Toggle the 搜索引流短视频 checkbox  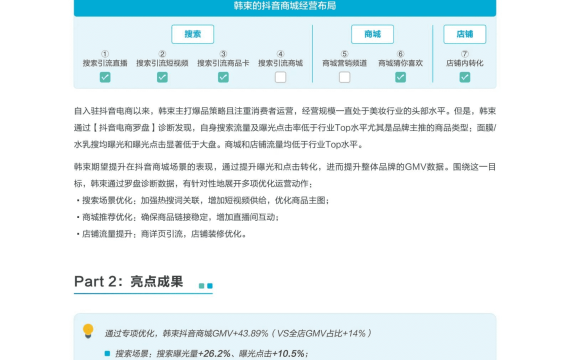point(162,77)
